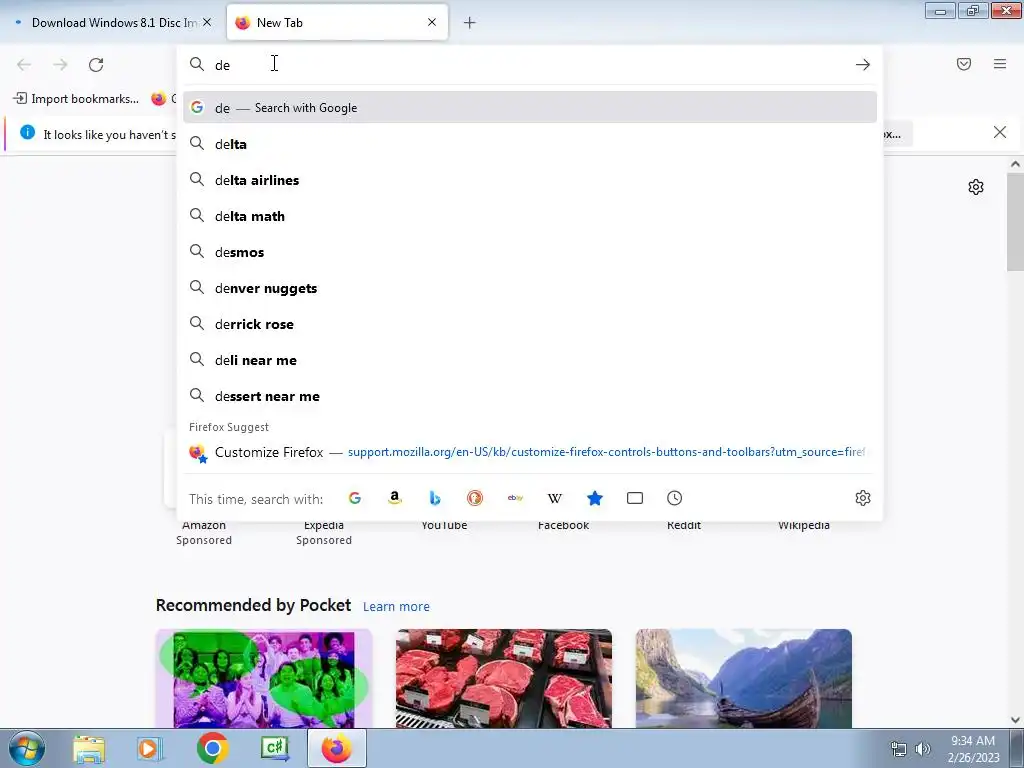
Task: Open the taskbar clock and date
Action: [973, 749]
